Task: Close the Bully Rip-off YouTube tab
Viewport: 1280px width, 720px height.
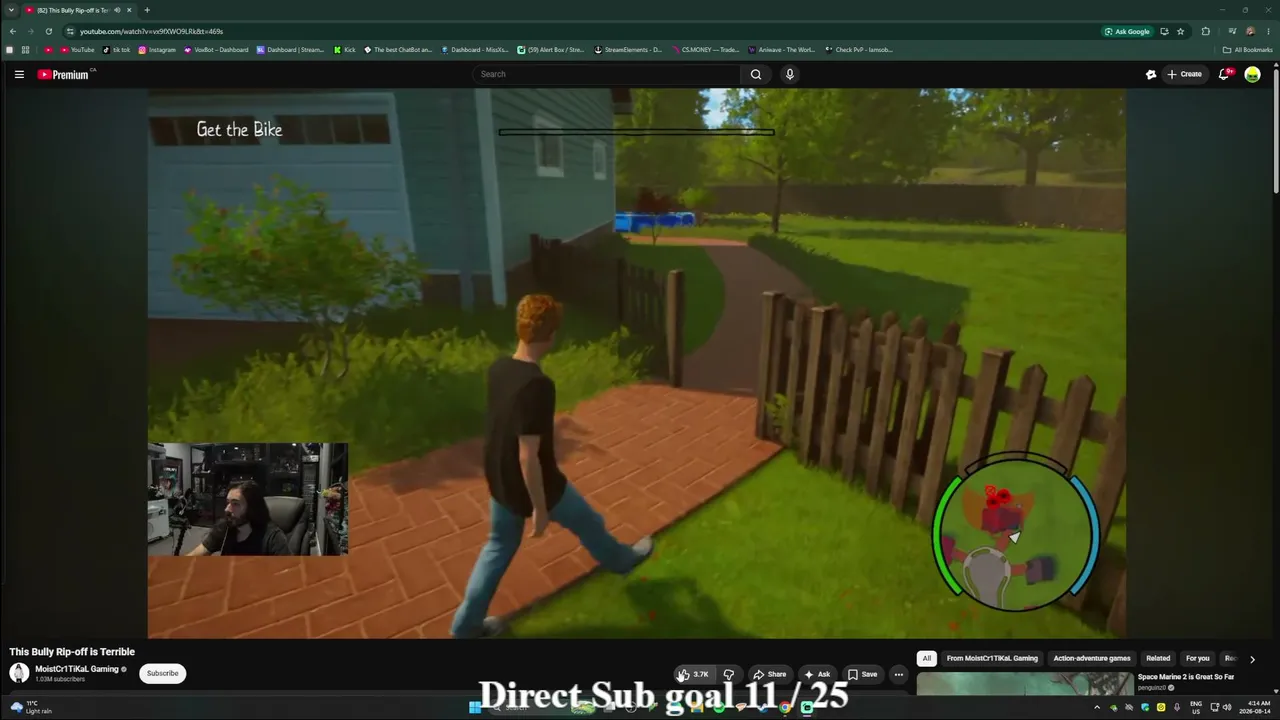Action: pyautogui.click(x=129, y=10)
